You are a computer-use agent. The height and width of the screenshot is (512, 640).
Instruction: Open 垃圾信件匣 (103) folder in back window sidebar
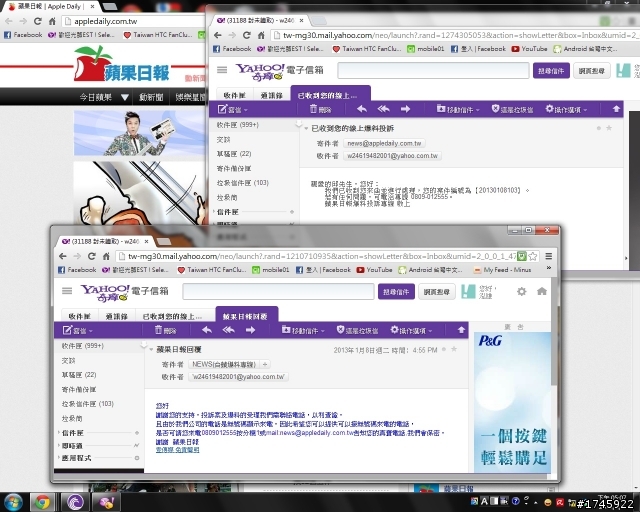(242, 183)
